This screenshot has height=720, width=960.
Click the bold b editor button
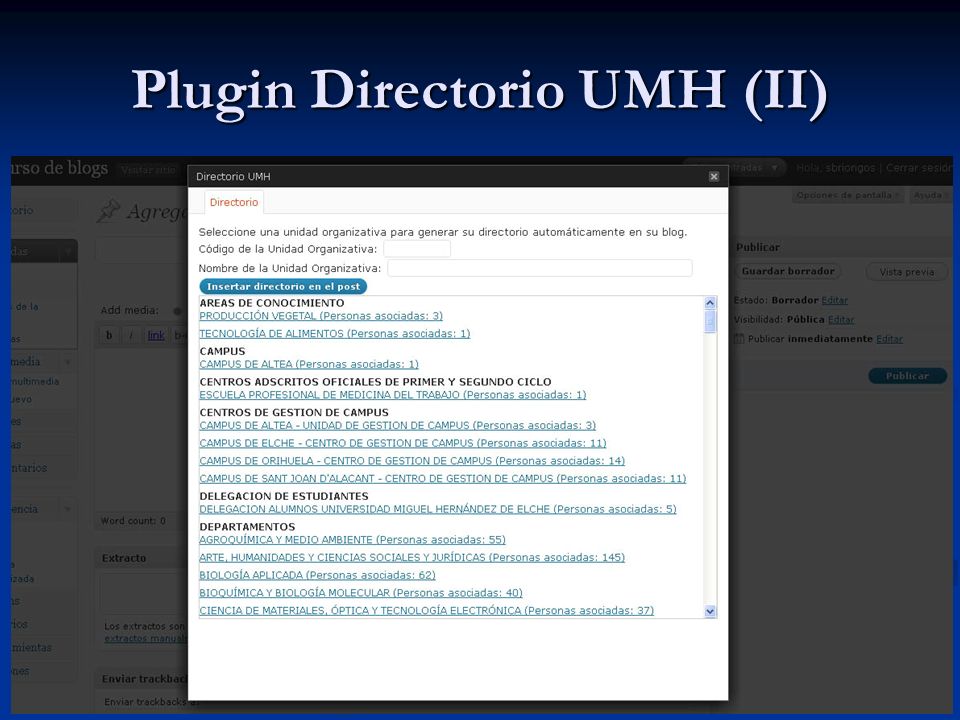click(x=109, y=335)
